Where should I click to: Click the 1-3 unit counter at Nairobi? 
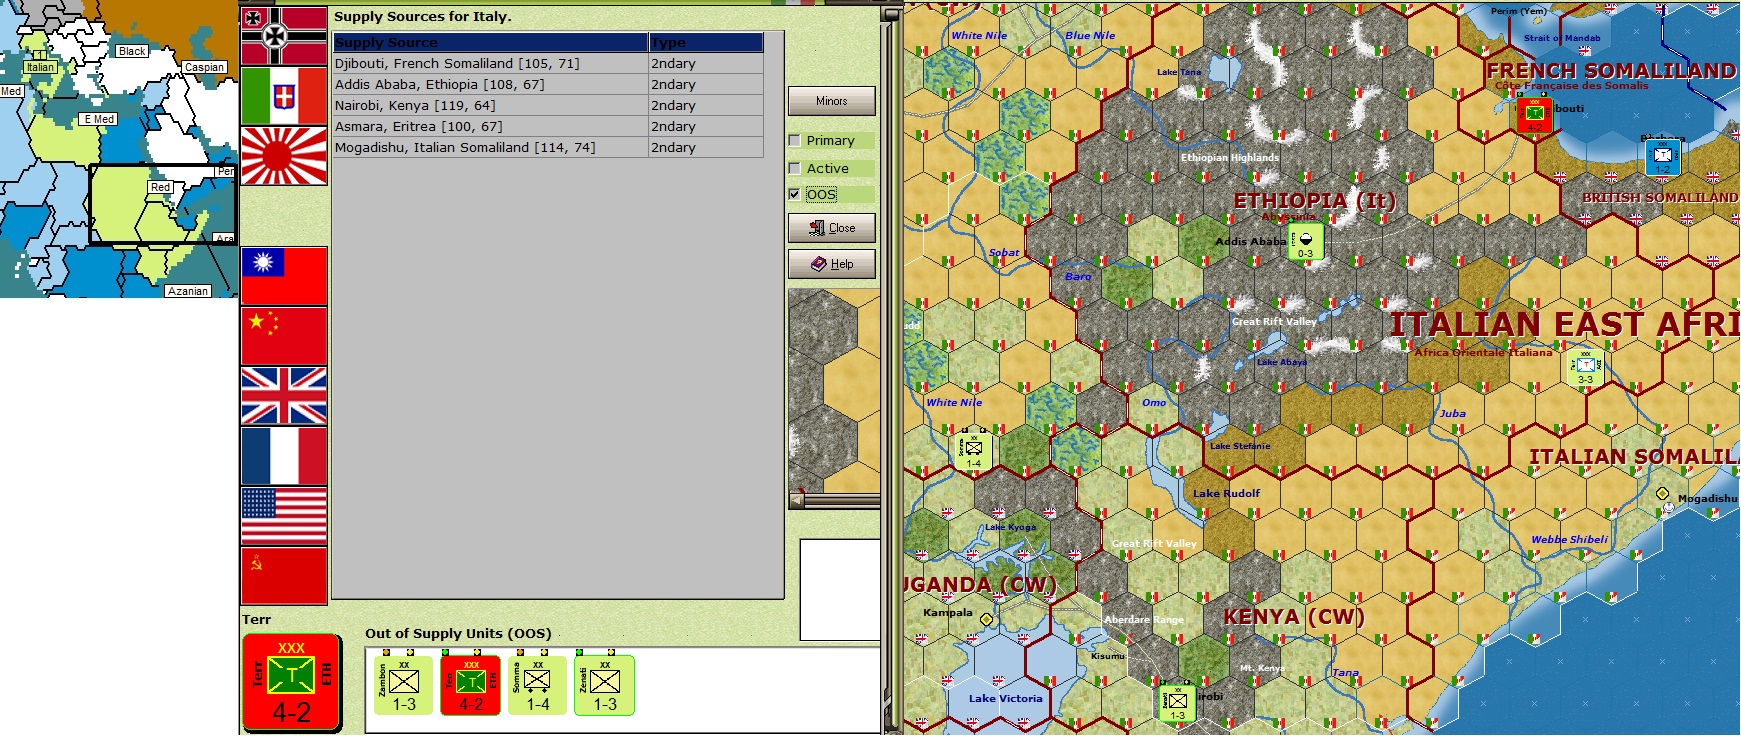pos(1177,703)
